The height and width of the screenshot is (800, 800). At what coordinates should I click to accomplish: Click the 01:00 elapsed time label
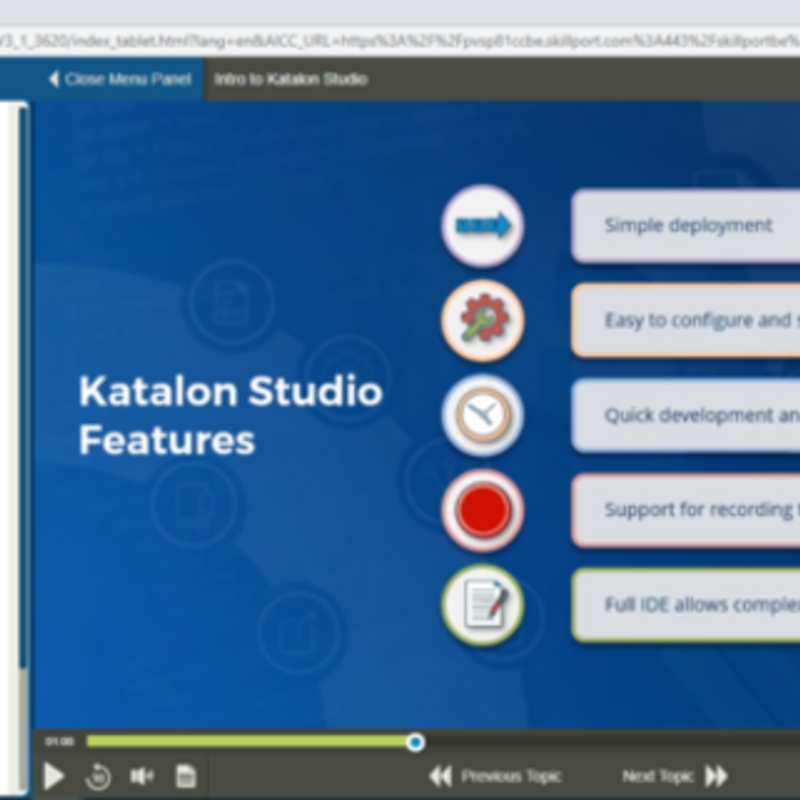click(60, 741)
